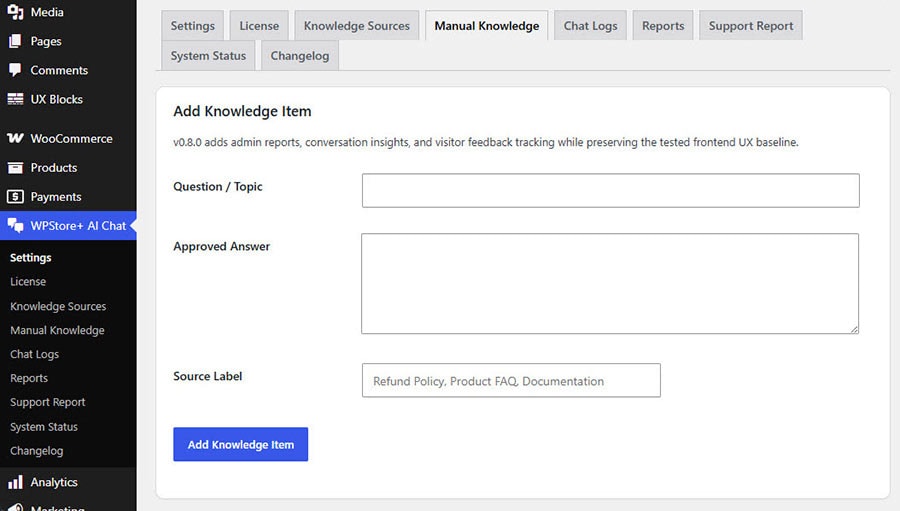The image size is (900, 511).
Task: Click the WPStore+ AI Chat bubbles icon
Action: click(x=15, y=226)
